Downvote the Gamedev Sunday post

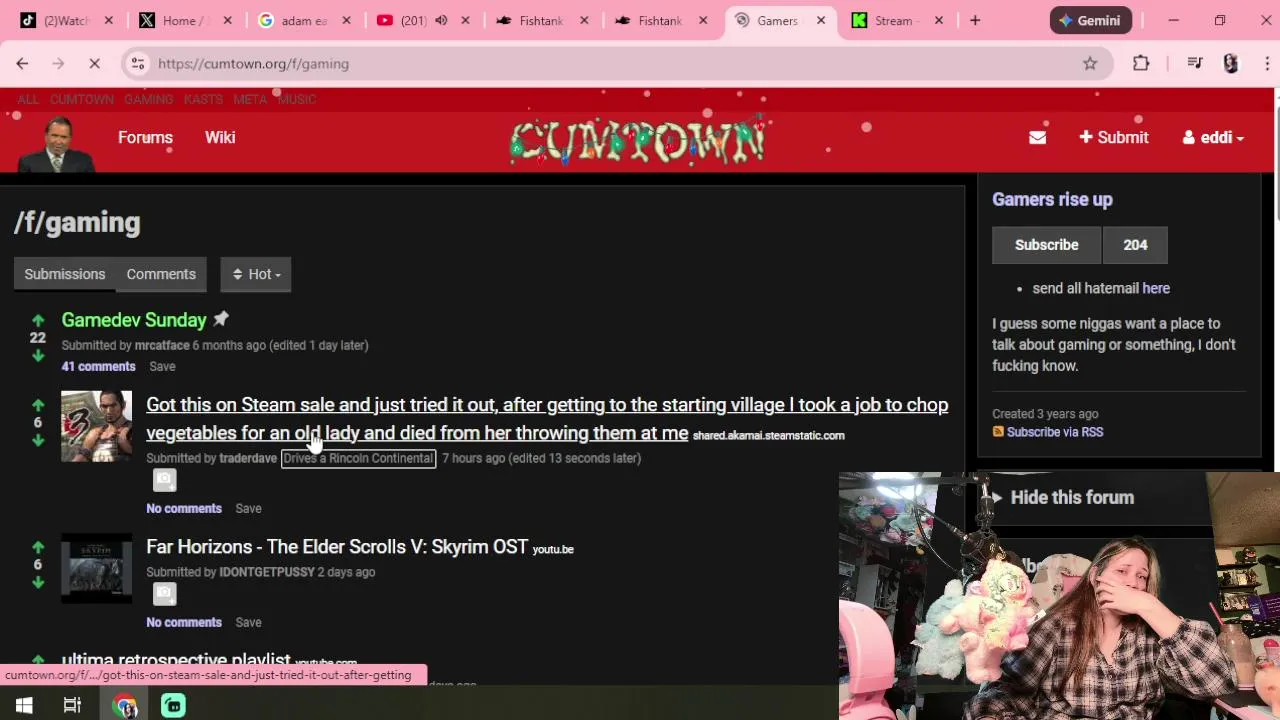tap(38, 356)
